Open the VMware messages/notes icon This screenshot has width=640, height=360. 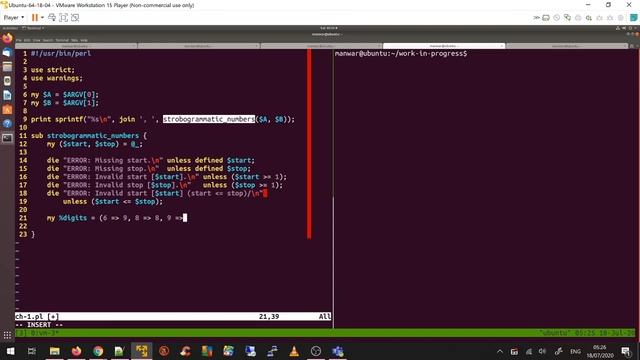(x=634, y=18)
